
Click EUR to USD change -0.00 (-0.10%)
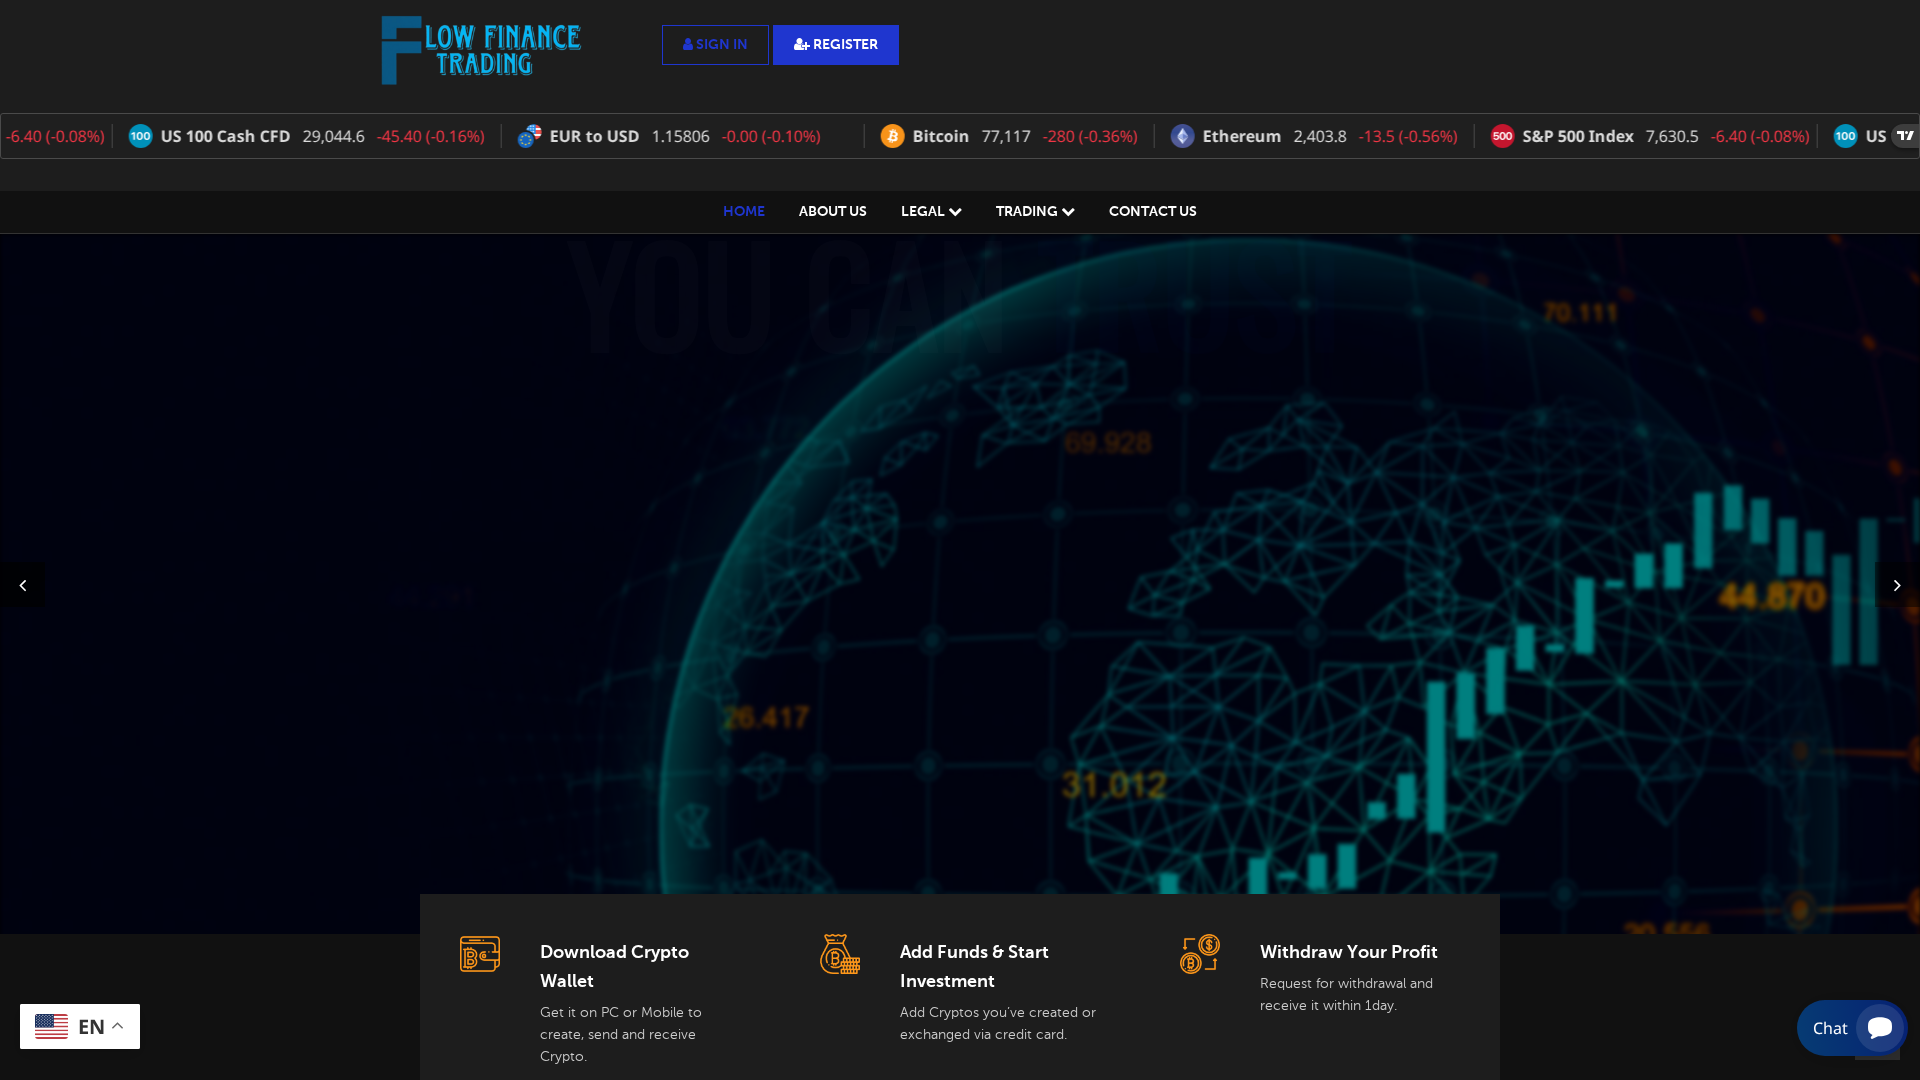pyautogui.click(x=771, y=136)
